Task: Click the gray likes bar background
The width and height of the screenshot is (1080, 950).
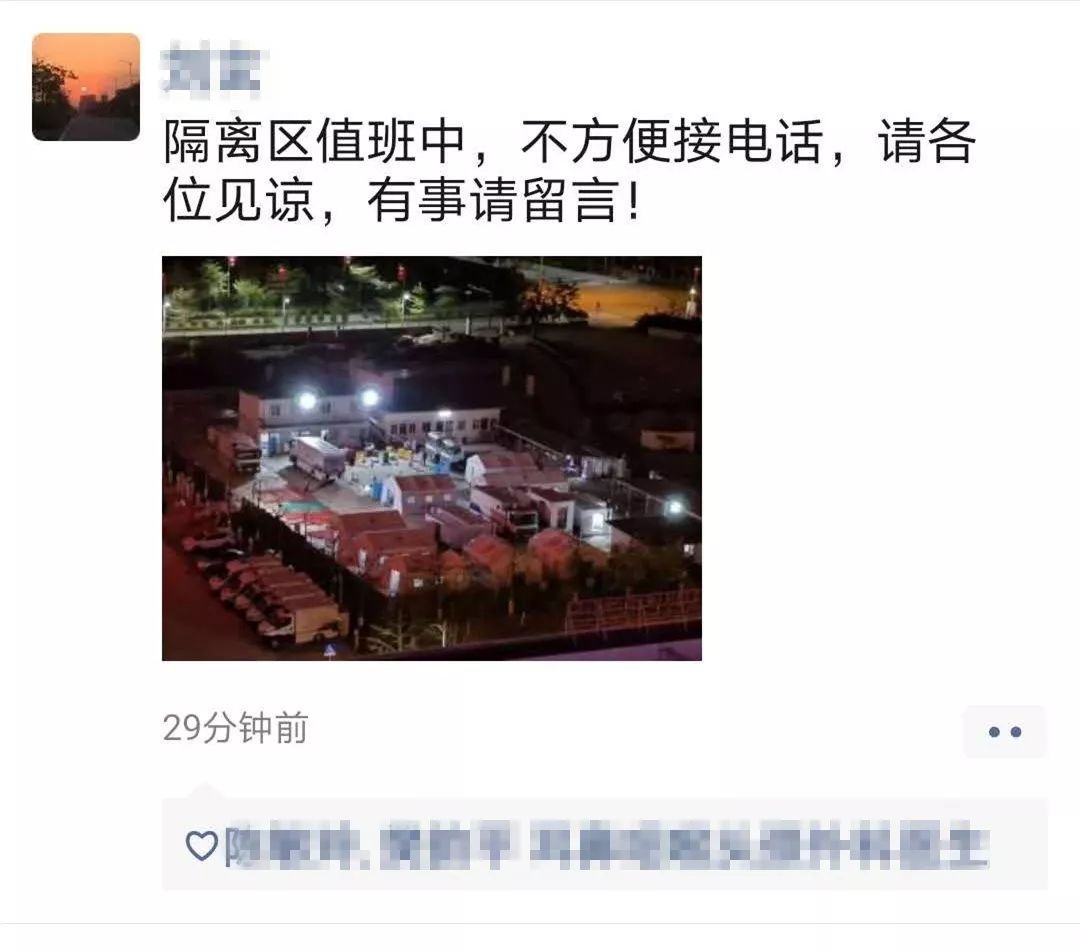Action: [605, 845]
